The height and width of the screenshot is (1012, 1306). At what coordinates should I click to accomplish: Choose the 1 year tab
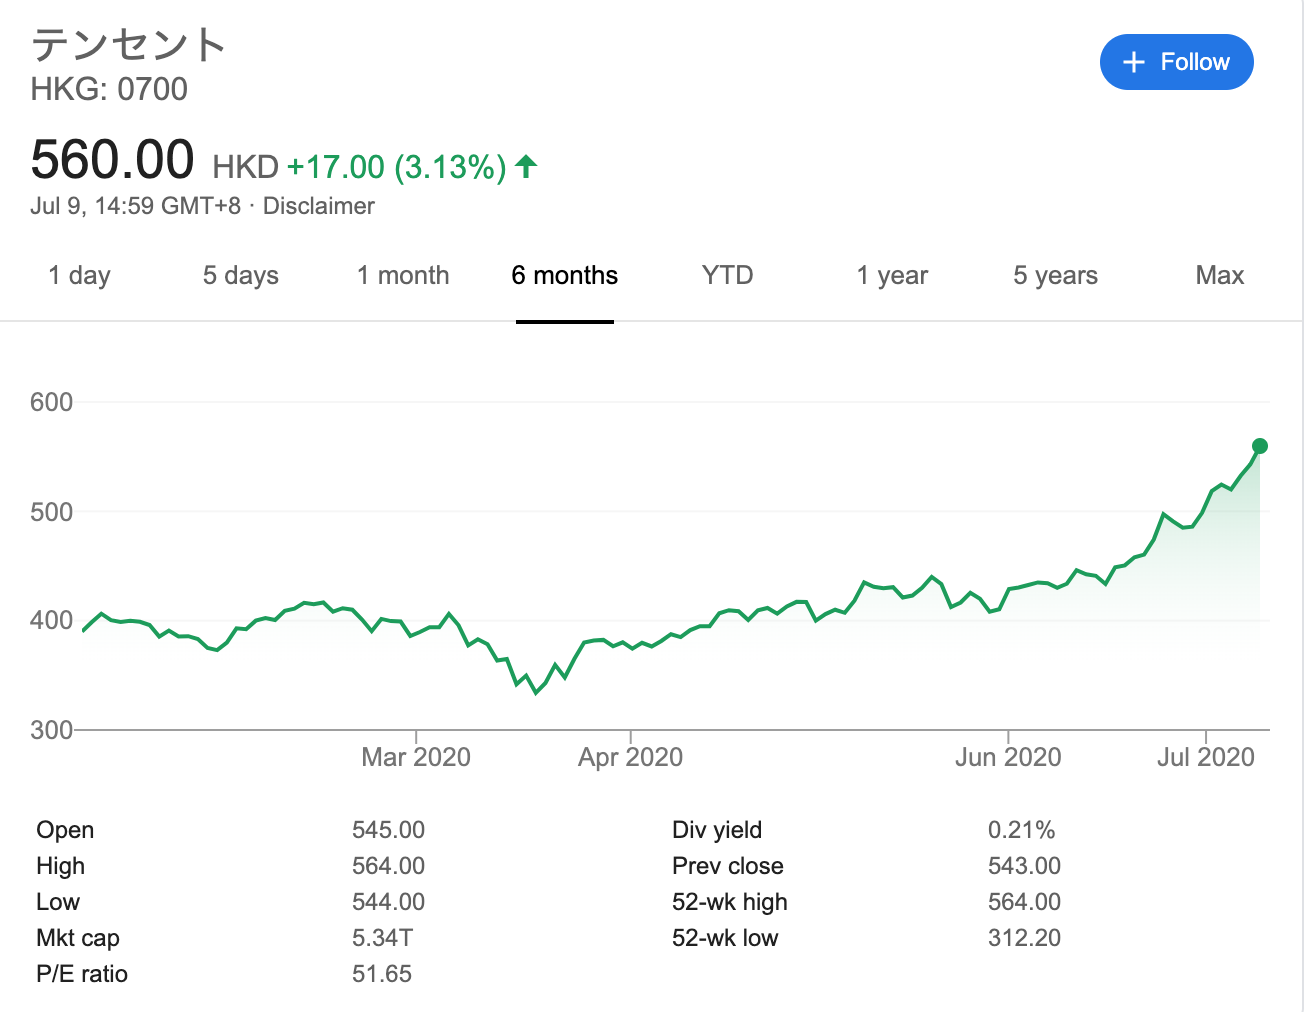(x=892, y=276)
